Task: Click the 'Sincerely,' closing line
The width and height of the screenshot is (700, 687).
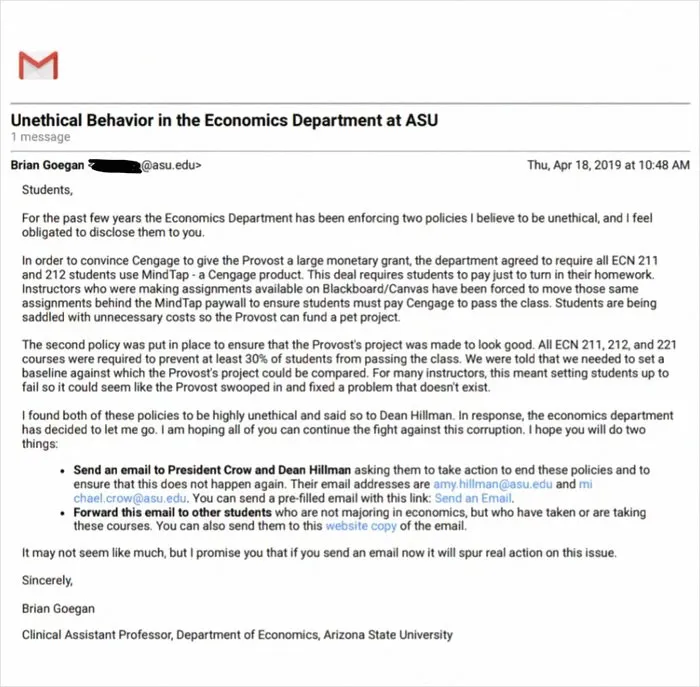Action: (x=47, y=580)
